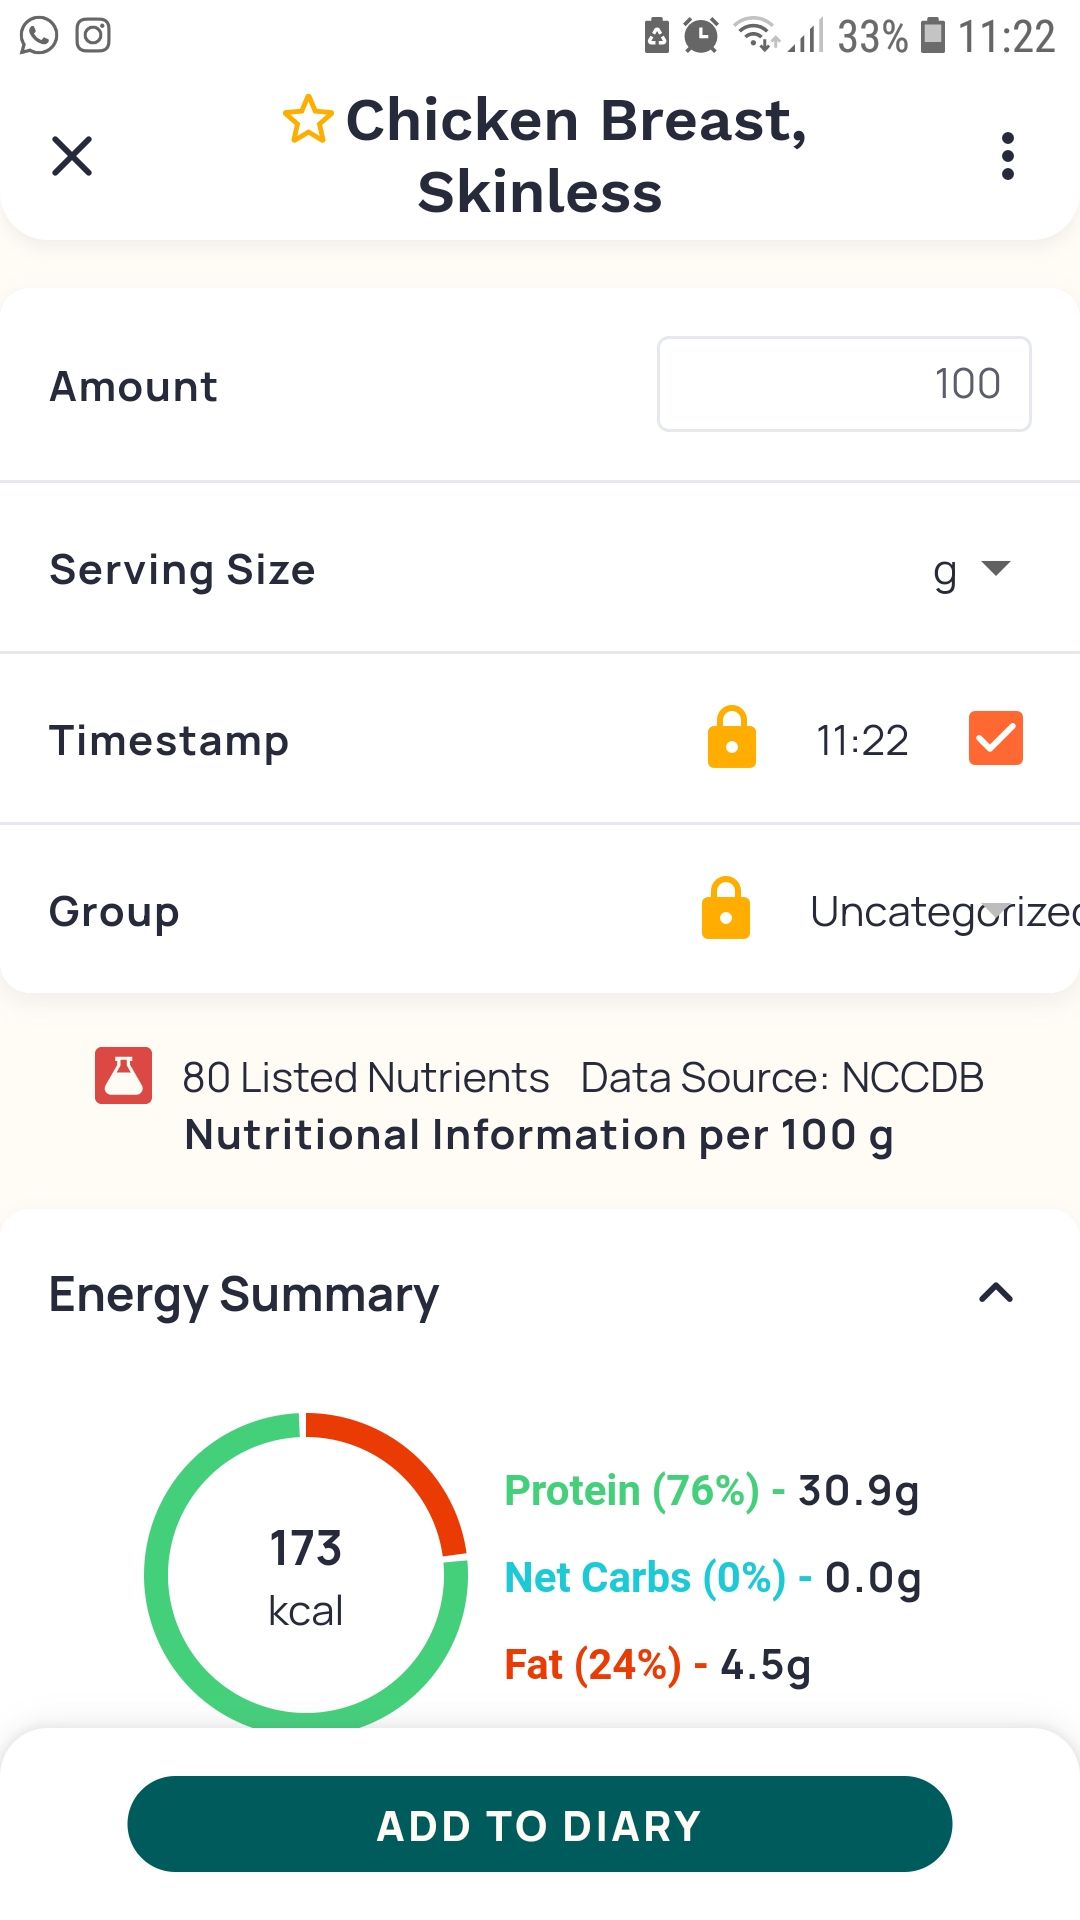Viewport: 1080px width, 1920px height.
Task: Open the three-dot overflow menu
Action: 1007,156
